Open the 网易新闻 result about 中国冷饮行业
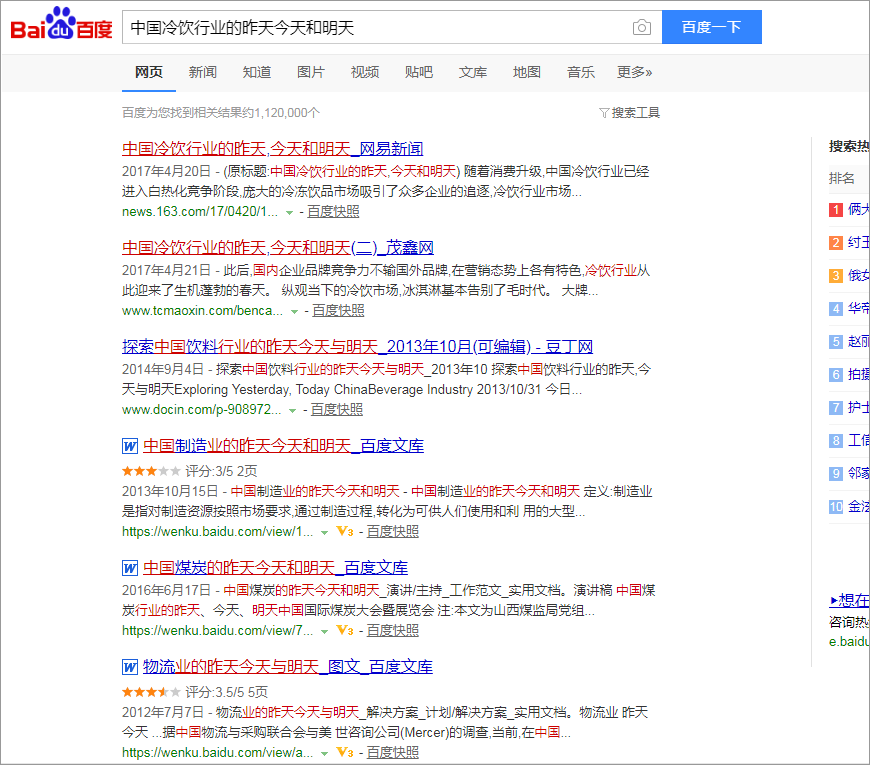The width and height of the screenshot is (870, 766). coord(272,149)
